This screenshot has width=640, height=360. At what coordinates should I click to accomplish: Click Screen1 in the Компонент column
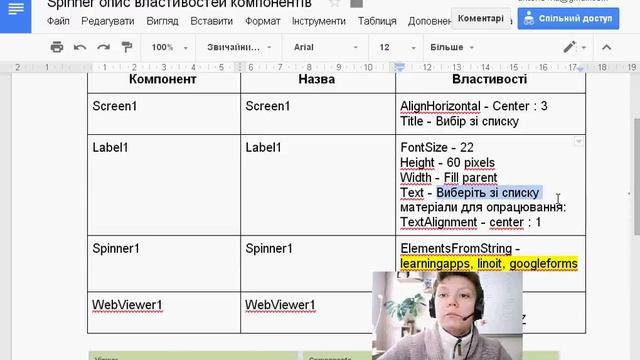click(x=115, y=106)
